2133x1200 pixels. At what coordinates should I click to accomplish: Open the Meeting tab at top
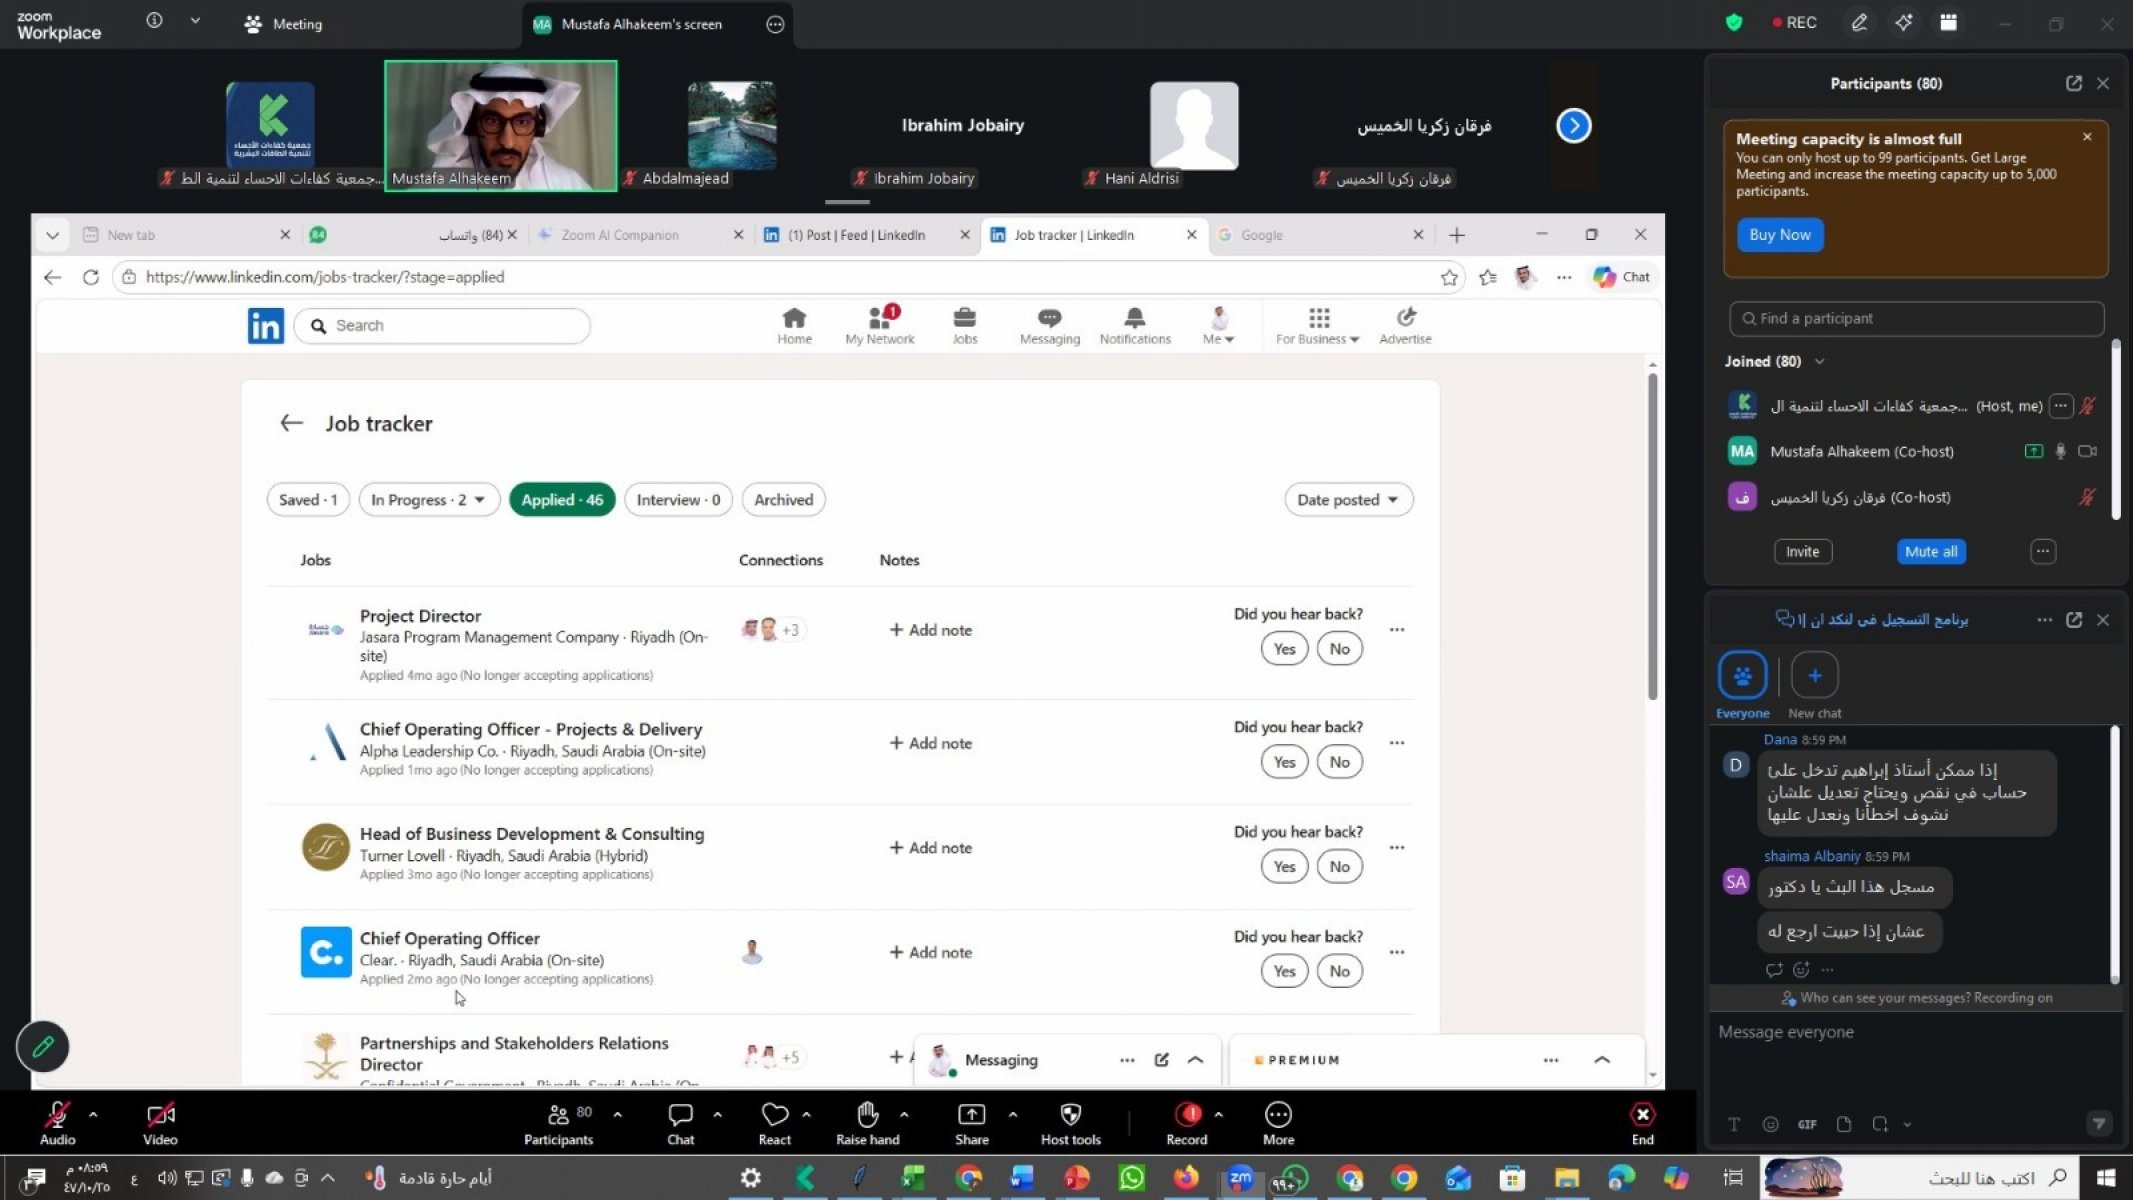[284, 24]
